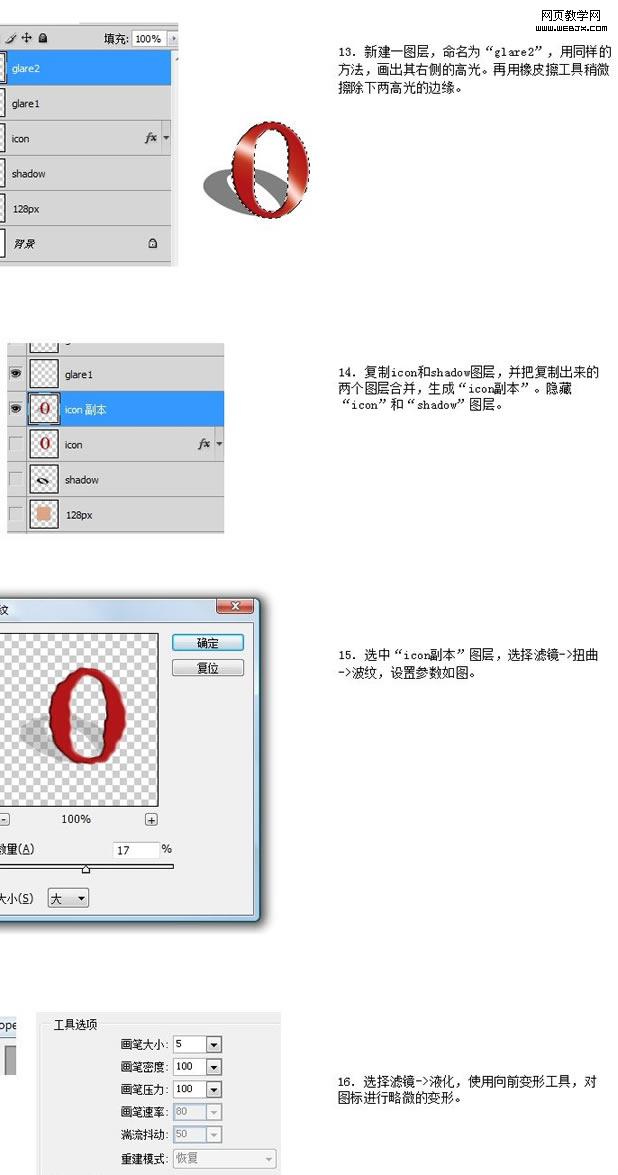The width and height of the screenshot is (618, 1175).
Task: Click thumbnail of the icon layer with fx
Action: (44, 444)
